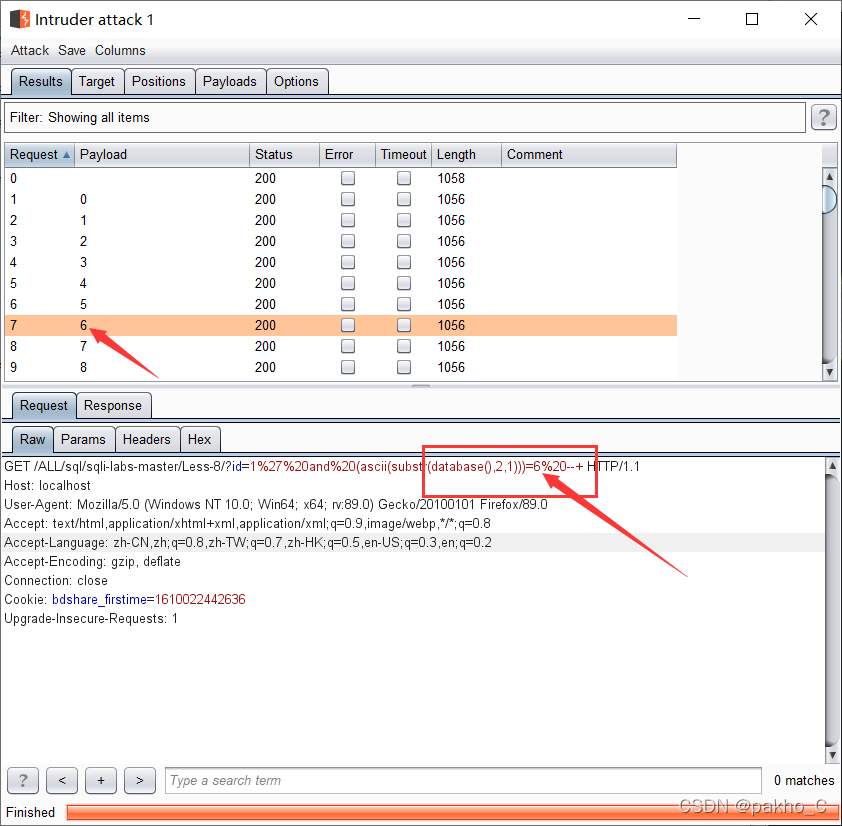842x826 pixels.
Task: Toggle Error checkbox in request 1 row
Action: (x=348, y=199)
